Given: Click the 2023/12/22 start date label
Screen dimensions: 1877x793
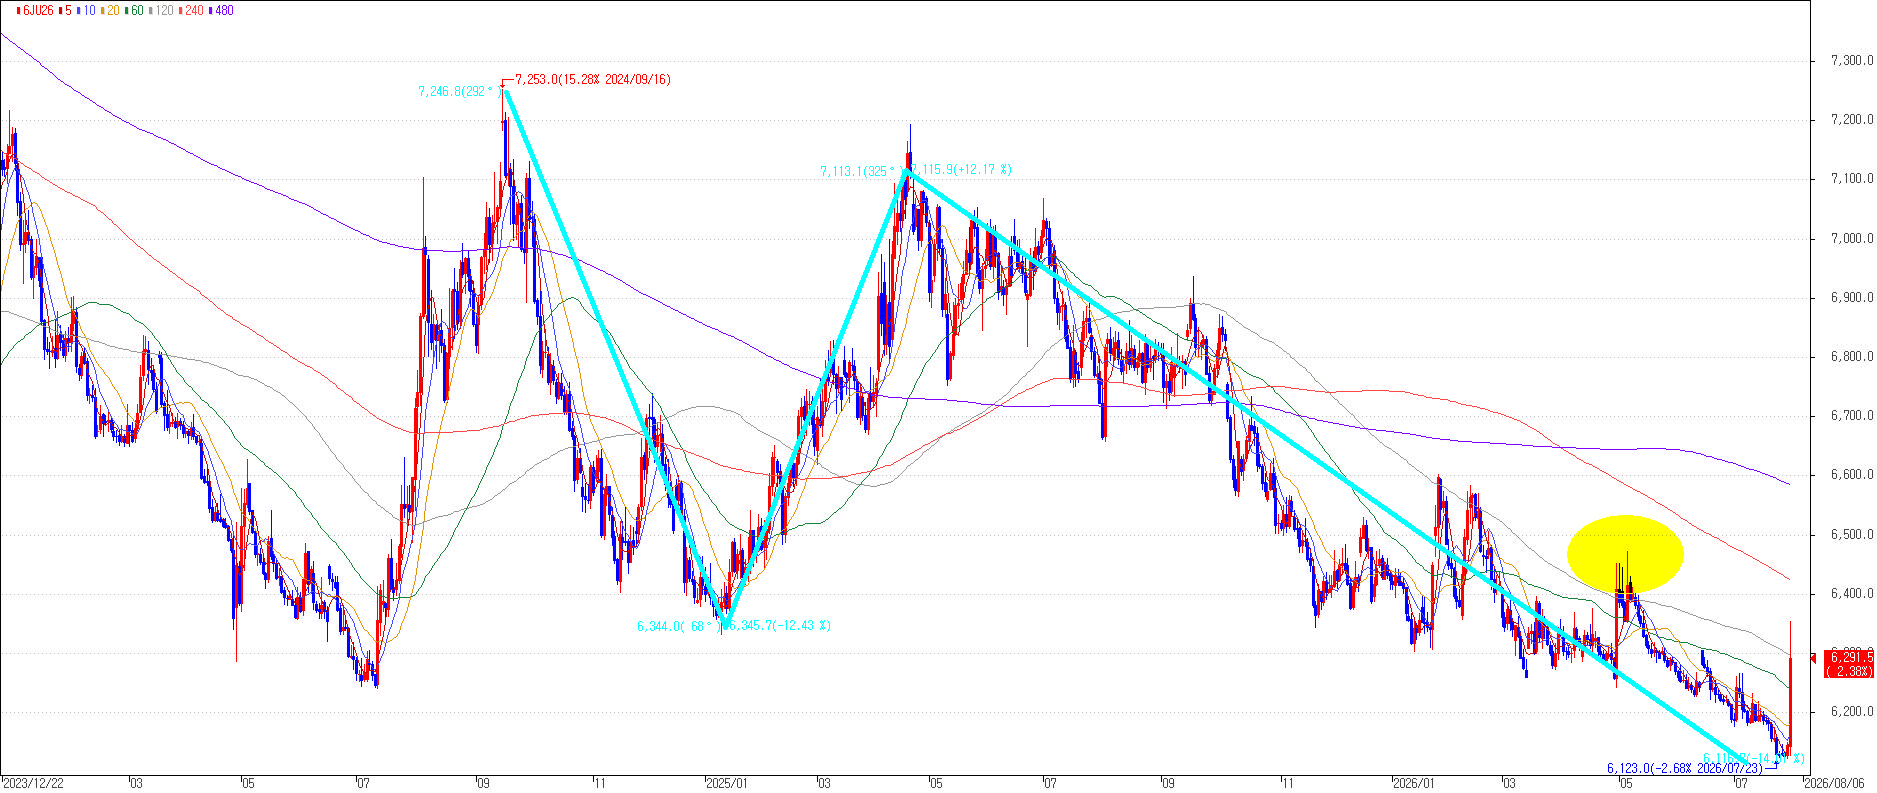Looking at the screenshot, I should [x=33, y=784].
